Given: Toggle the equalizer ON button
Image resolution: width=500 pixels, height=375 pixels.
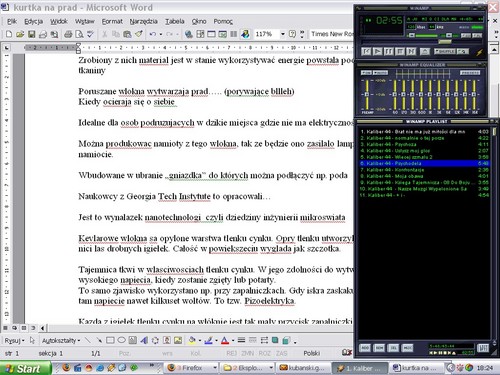Looking at the screenshot, I should (366, 73).
